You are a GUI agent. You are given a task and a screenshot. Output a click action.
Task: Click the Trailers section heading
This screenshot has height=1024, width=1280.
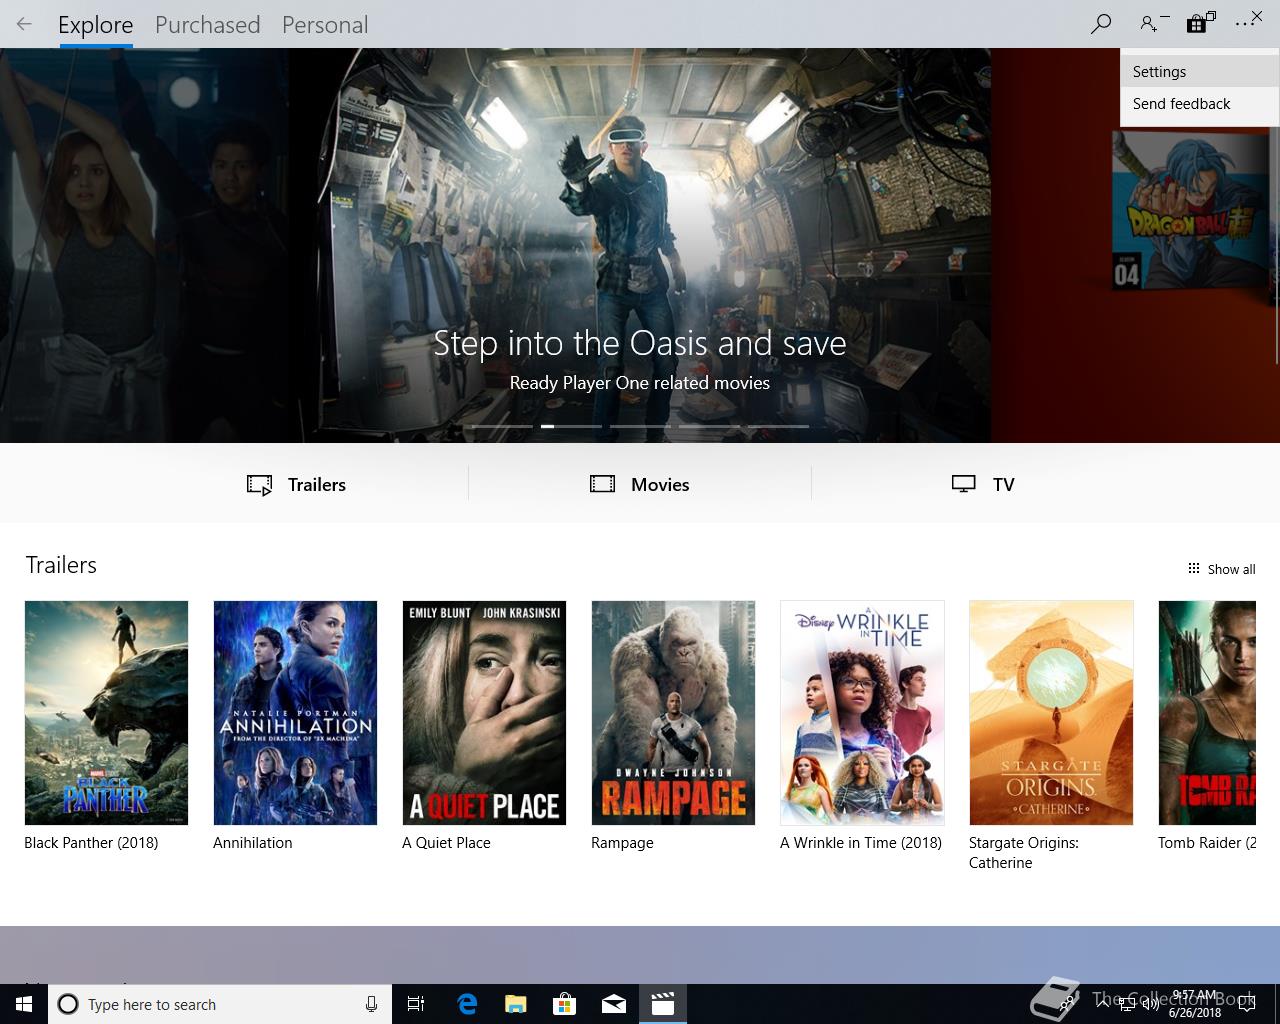tap(61, 565)
